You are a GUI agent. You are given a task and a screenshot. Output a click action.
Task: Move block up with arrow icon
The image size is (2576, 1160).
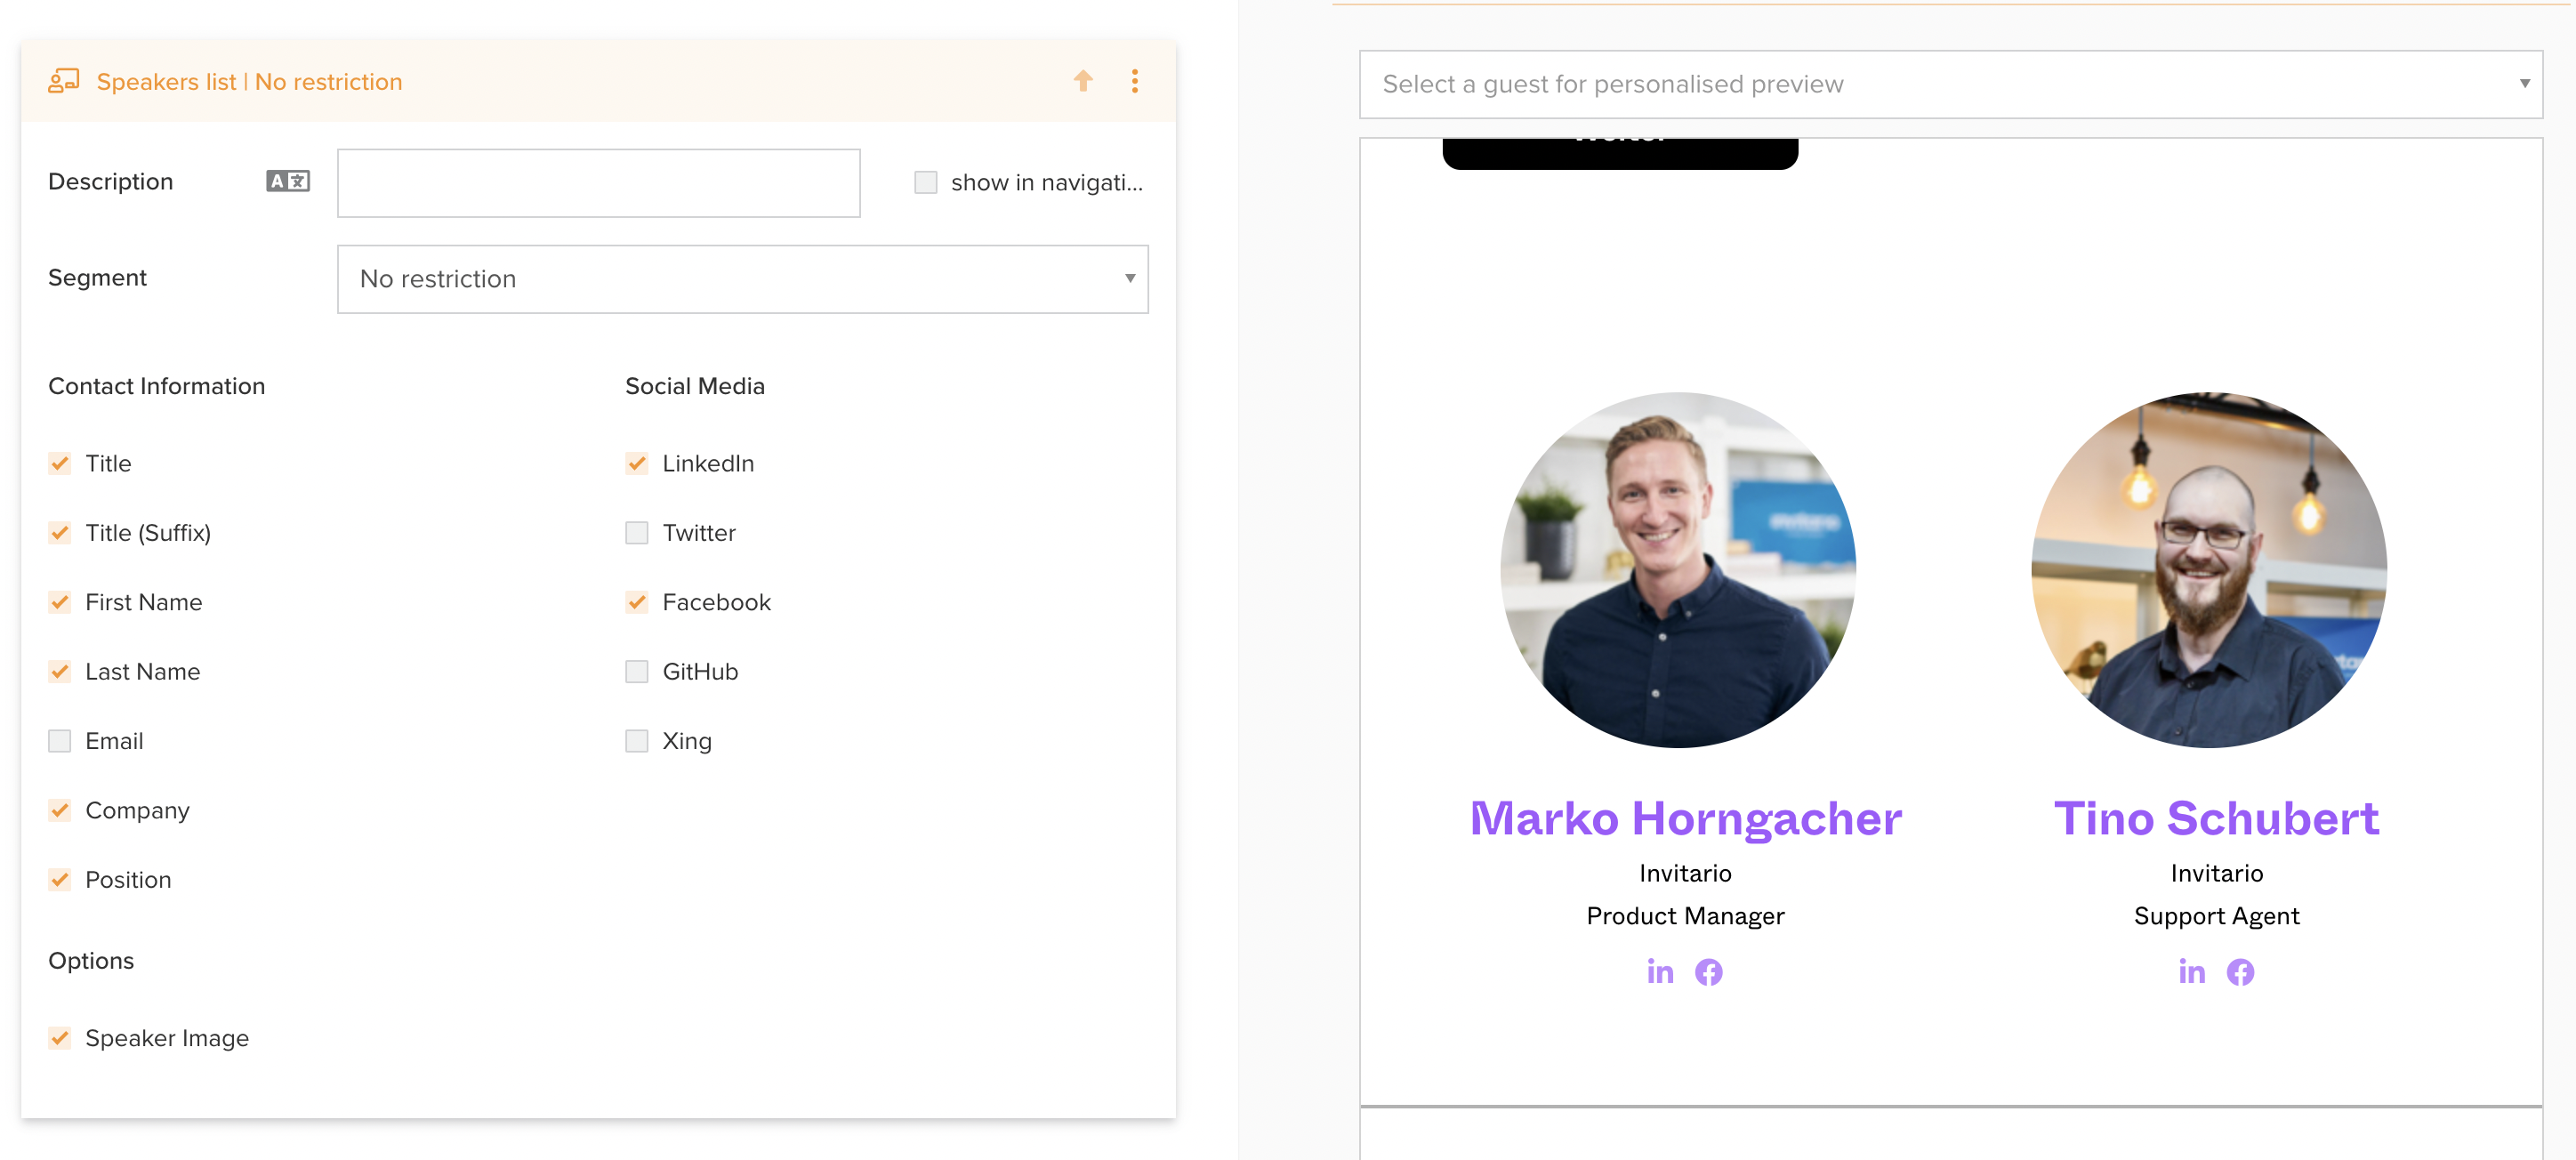(1083, 81)
